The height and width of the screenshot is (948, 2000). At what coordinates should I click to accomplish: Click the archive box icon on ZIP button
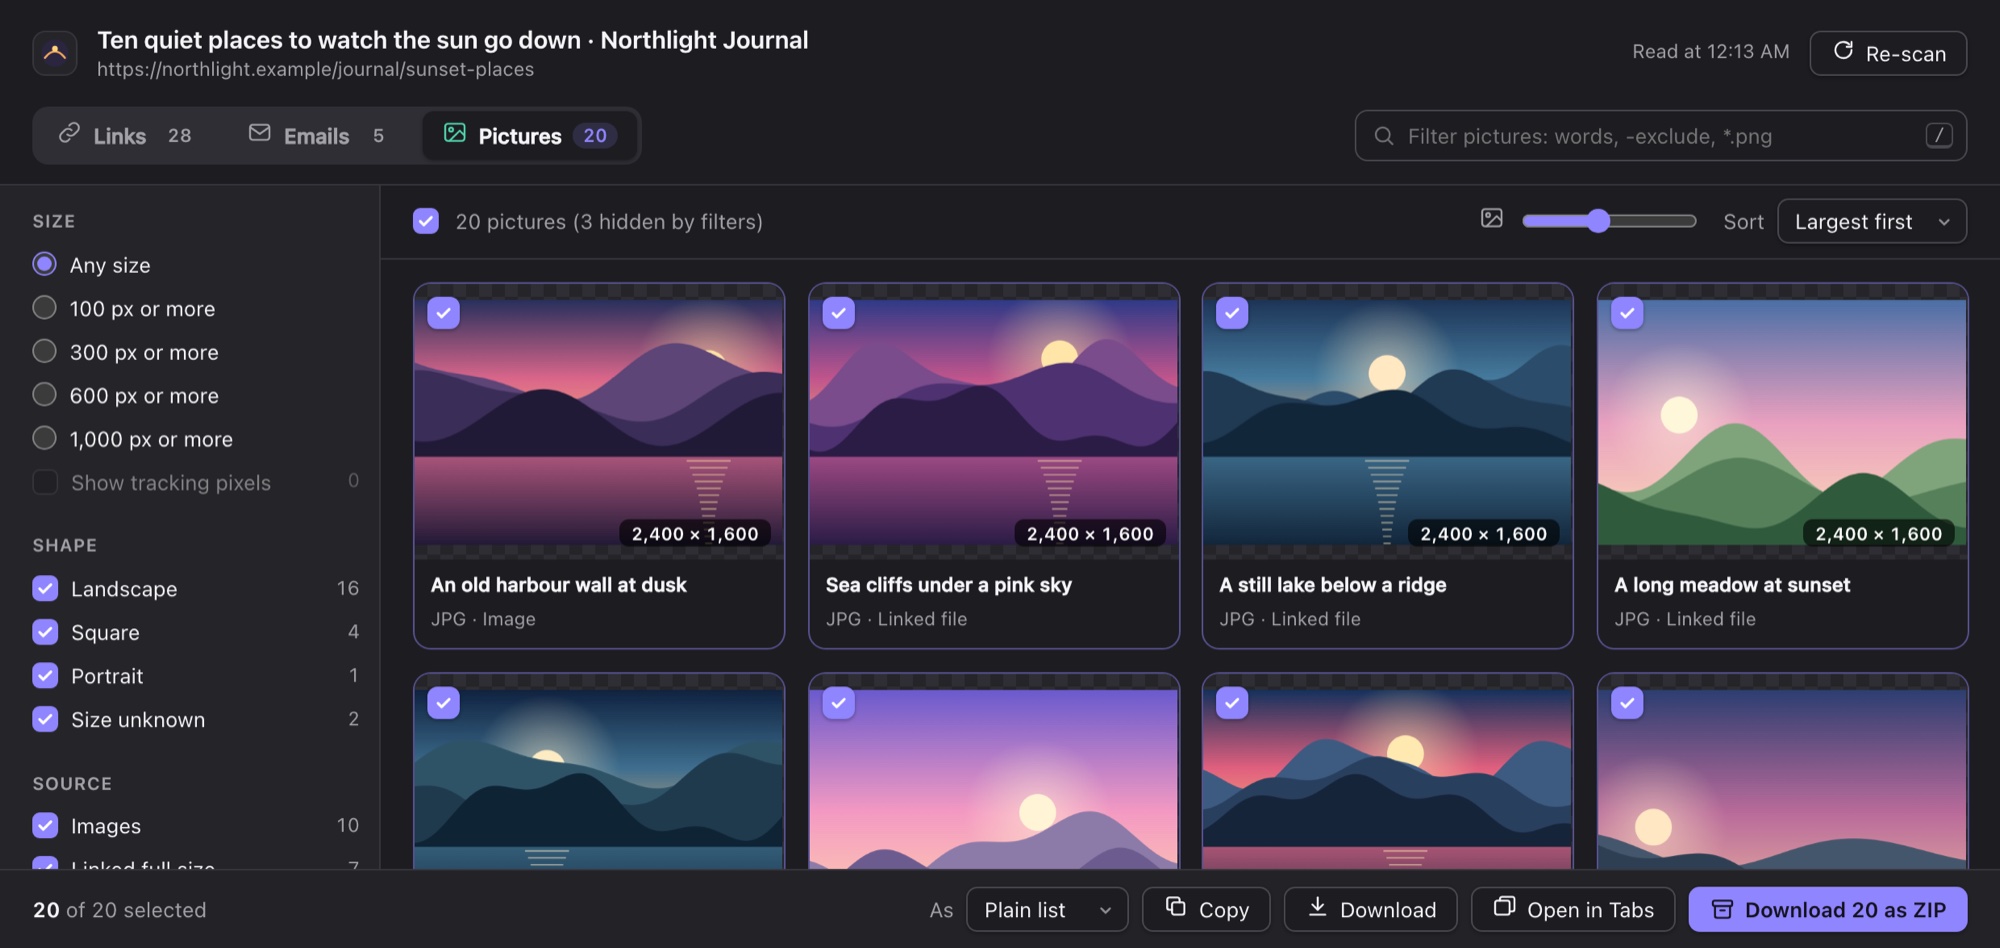point(1722,909)
